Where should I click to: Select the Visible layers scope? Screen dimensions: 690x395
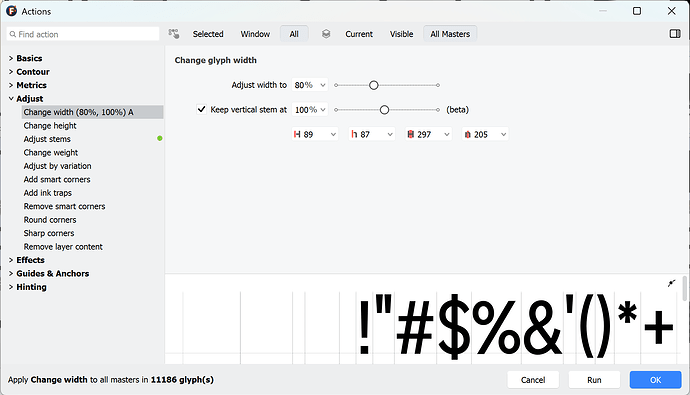401,34
